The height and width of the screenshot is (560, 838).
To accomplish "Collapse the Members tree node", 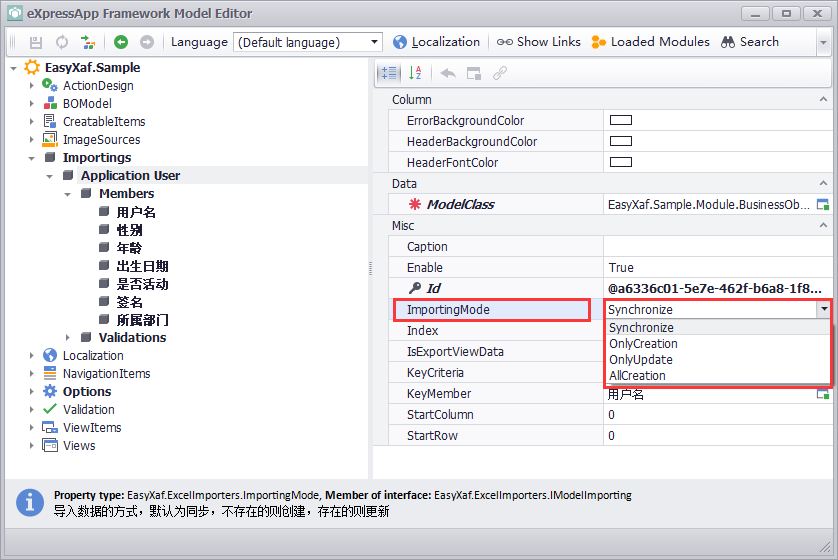I will 68,194.
